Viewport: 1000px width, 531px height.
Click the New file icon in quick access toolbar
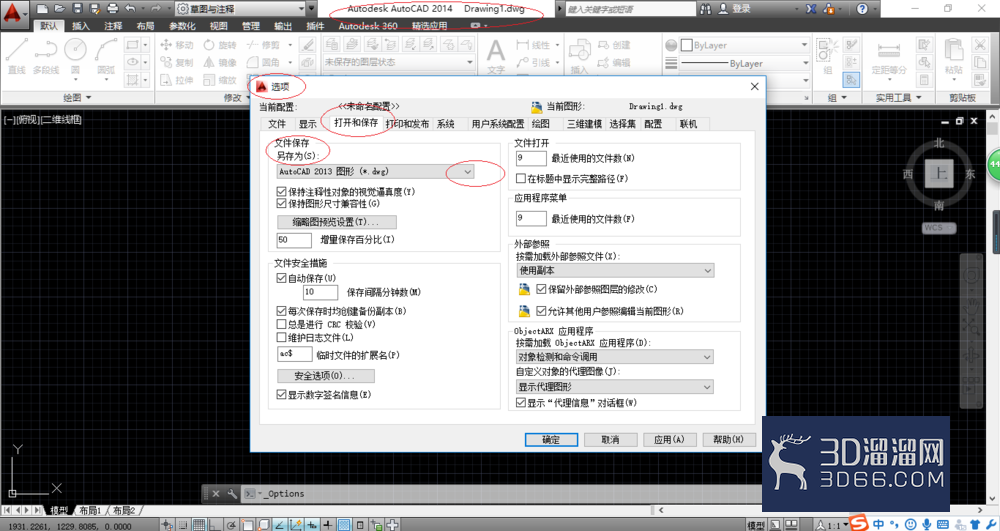tap(42, 9)
